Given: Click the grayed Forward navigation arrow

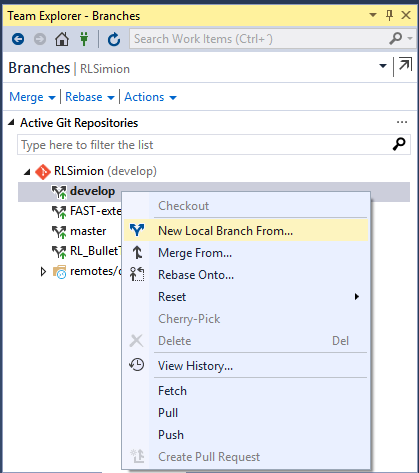Looking at the screenshot, I should 40,39.
